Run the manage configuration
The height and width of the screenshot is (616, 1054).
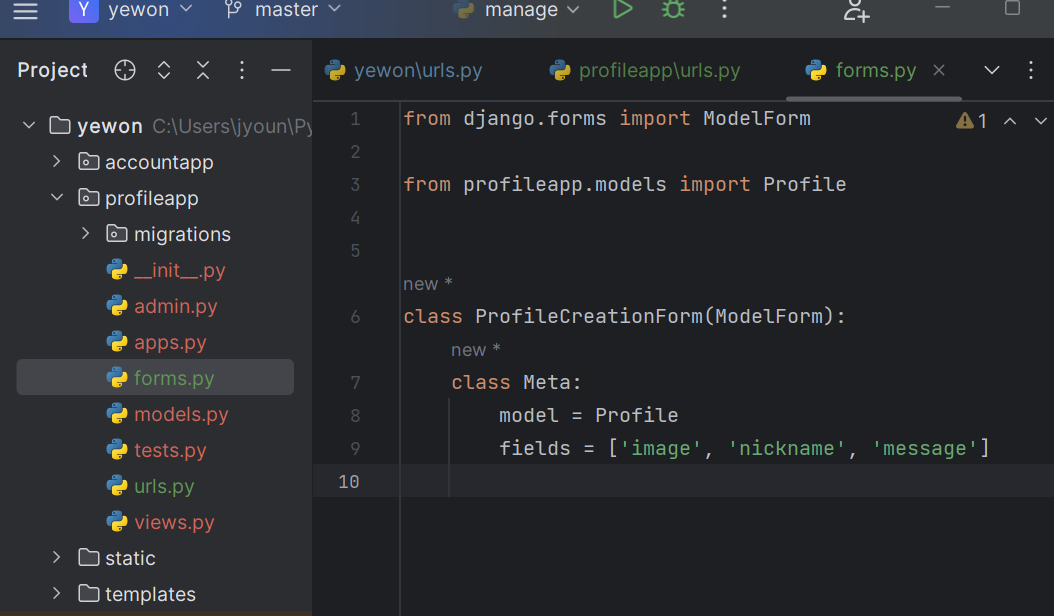(x=622, y=9)
